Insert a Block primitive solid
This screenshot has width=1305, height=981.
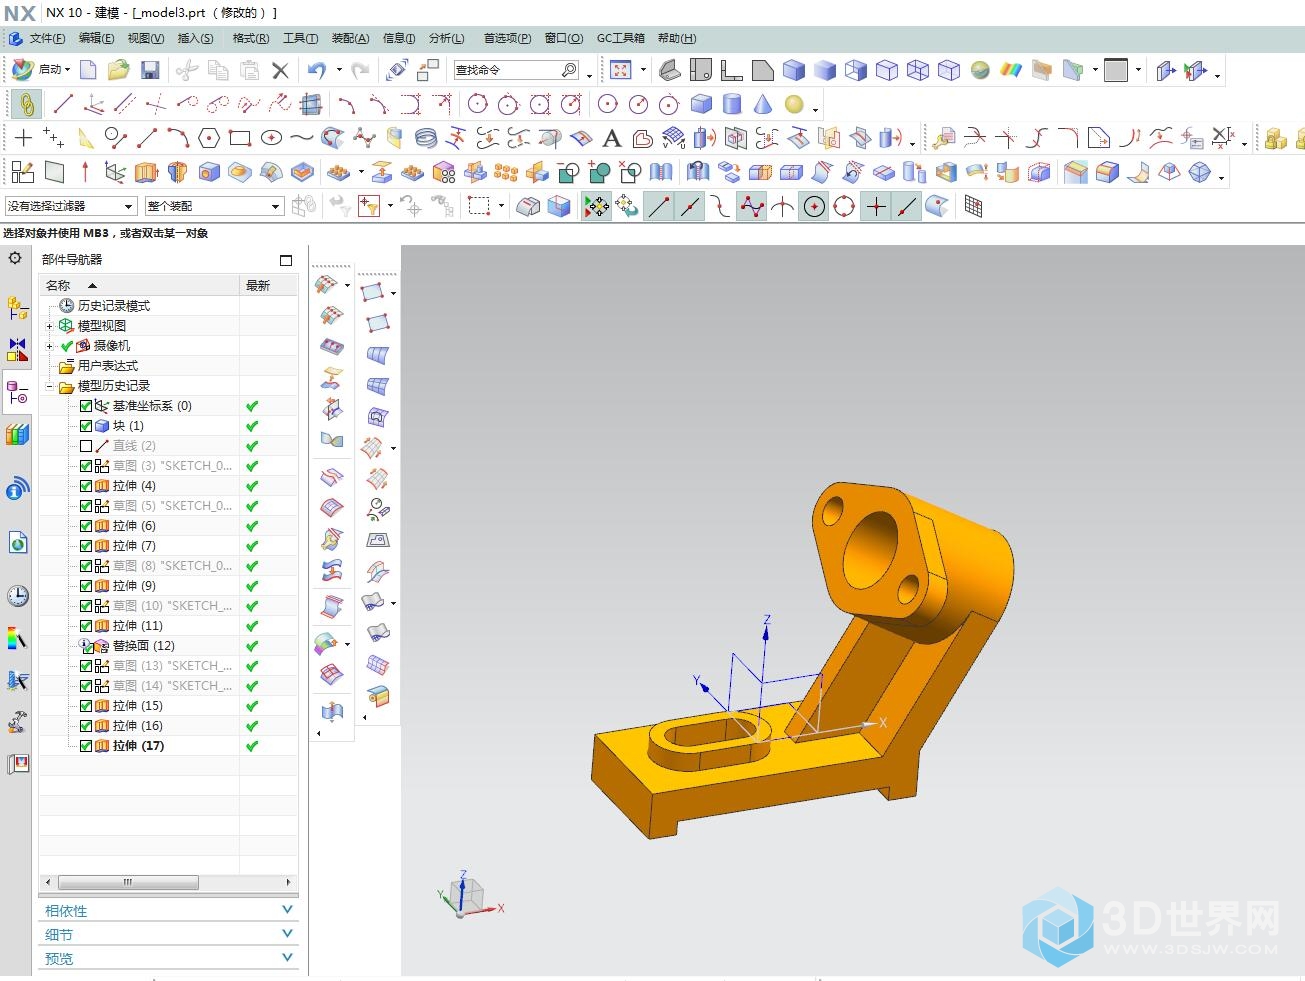click(701, 104)
